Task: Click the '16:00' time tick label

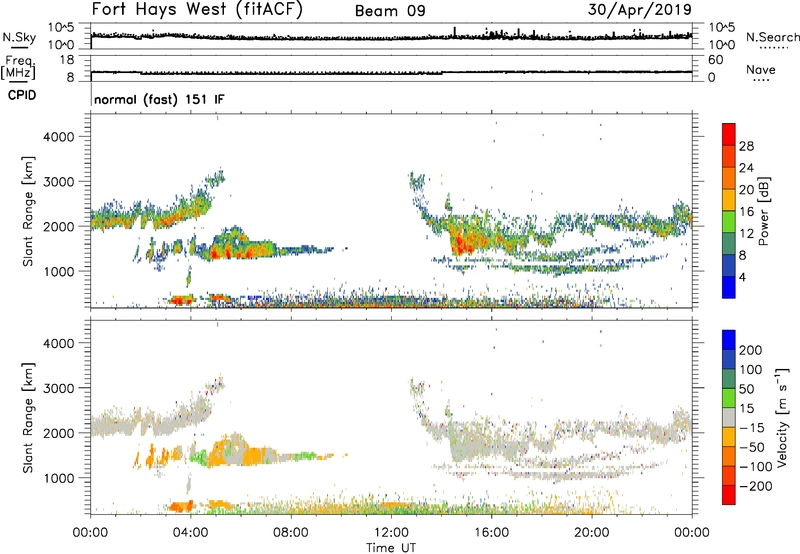Action: (x=491, y=533)
